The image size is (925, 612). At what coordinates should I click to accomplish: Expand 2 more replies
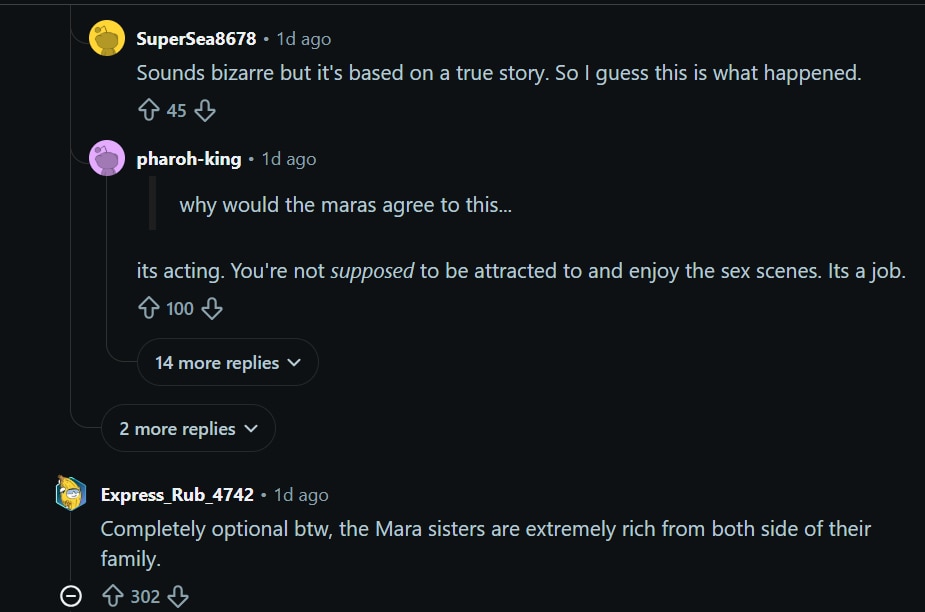[x=188, y=428]
